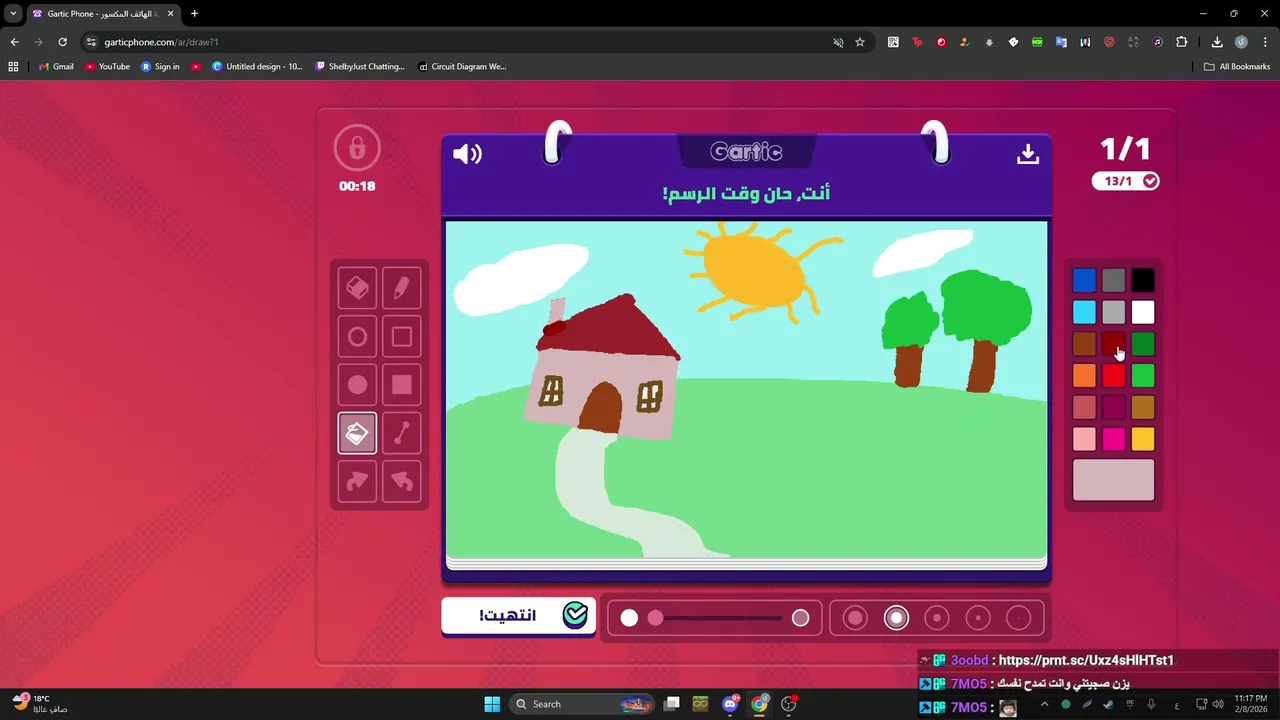Select the straight line tool

(401, 433)
